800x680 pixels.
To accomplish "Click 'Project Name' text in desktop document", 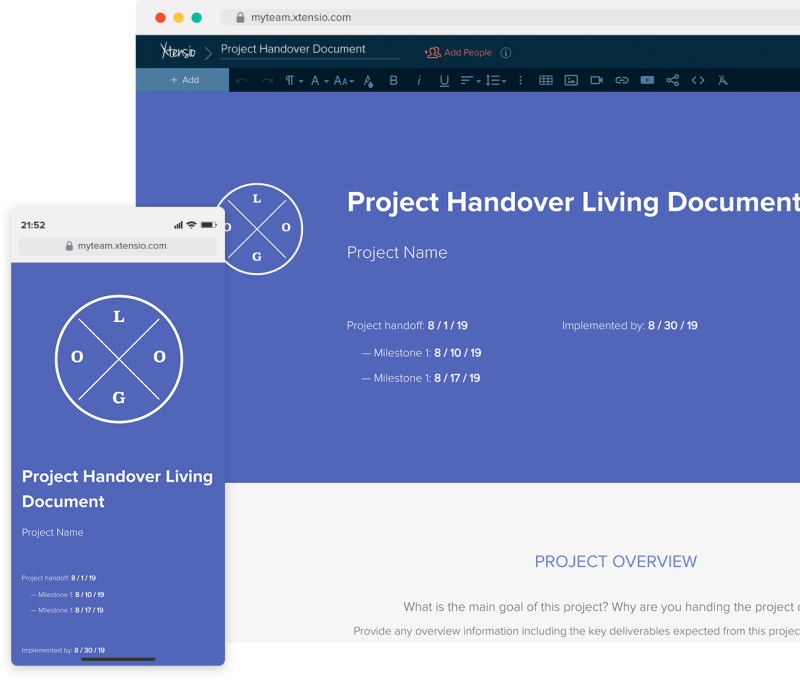I will 397,253.
